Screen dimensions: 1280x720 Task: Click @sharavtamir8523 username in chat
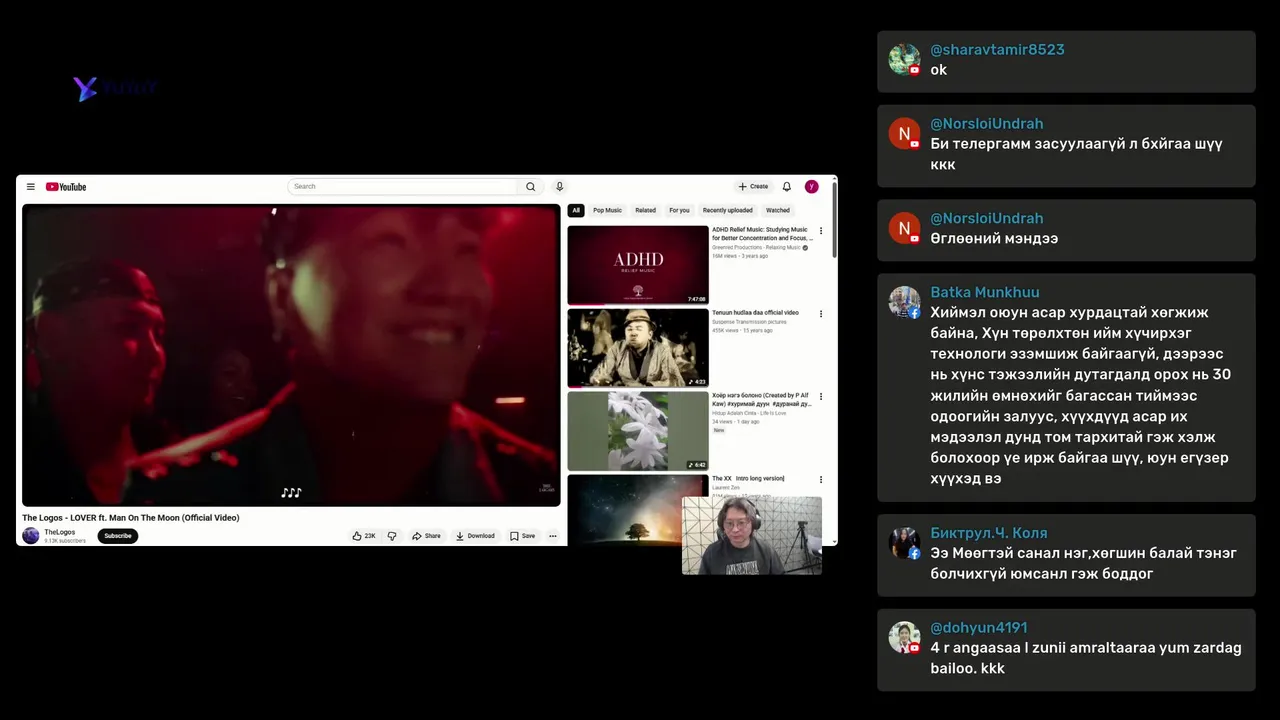pos(997,50)
